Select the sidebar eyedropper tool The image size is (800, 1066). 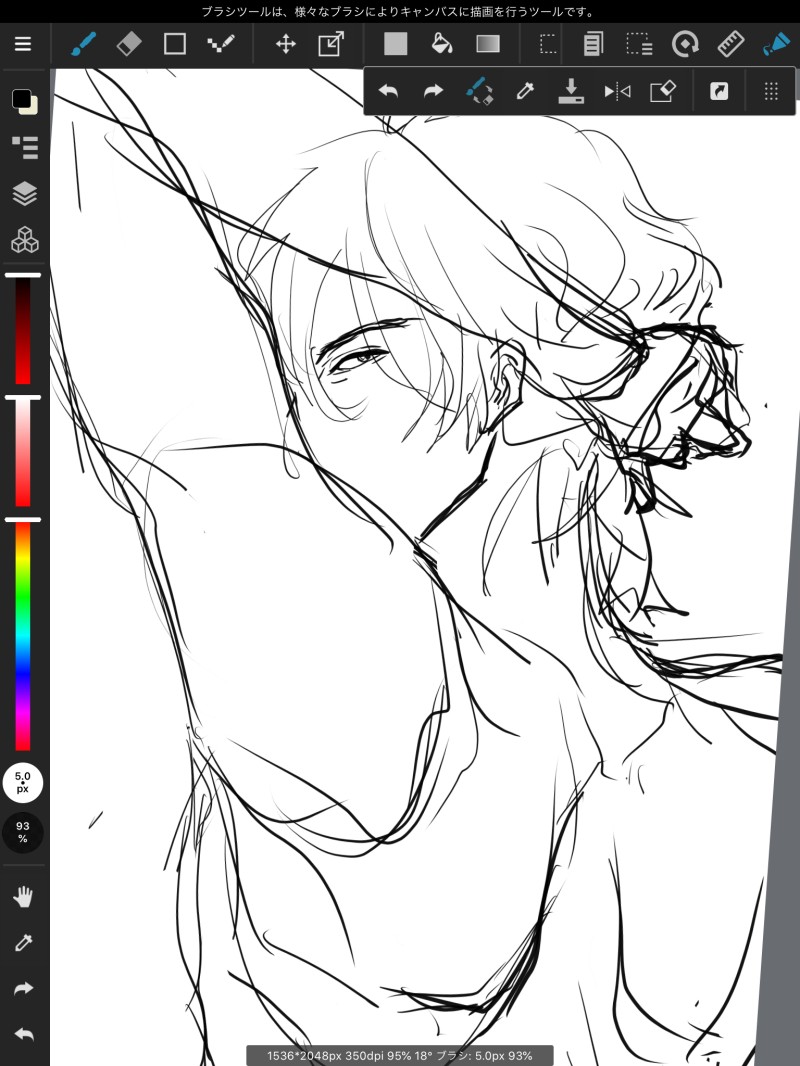tap(24, 943)
